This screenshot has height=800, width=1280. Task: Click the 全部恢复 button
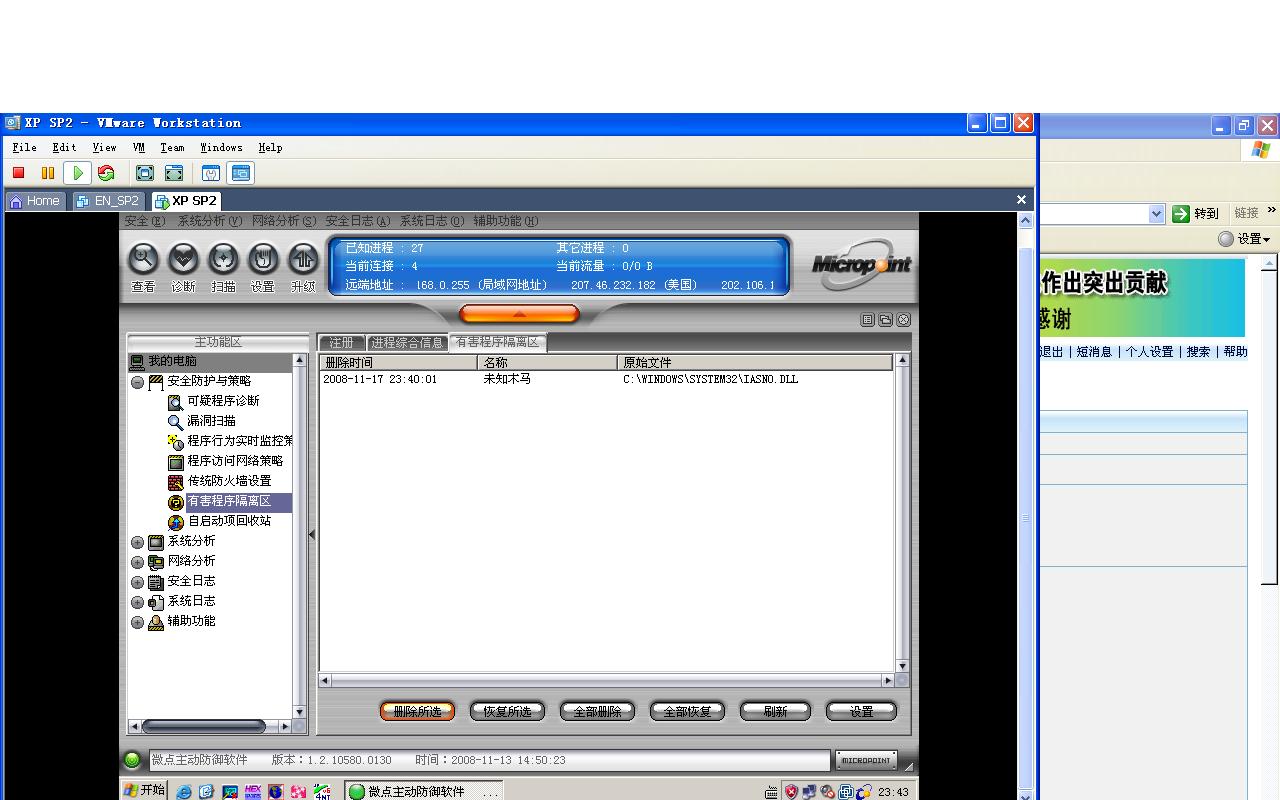point(687,711)
